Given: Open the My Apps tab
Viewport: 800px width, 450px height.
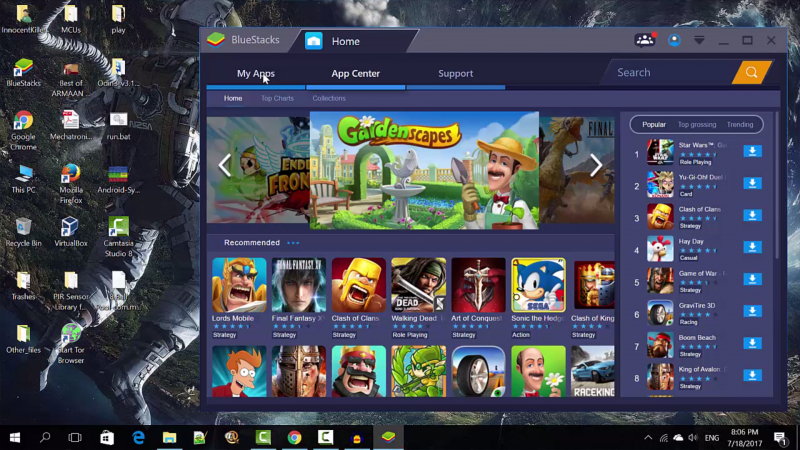Looking at the screenshot, I should click(256, 73).
